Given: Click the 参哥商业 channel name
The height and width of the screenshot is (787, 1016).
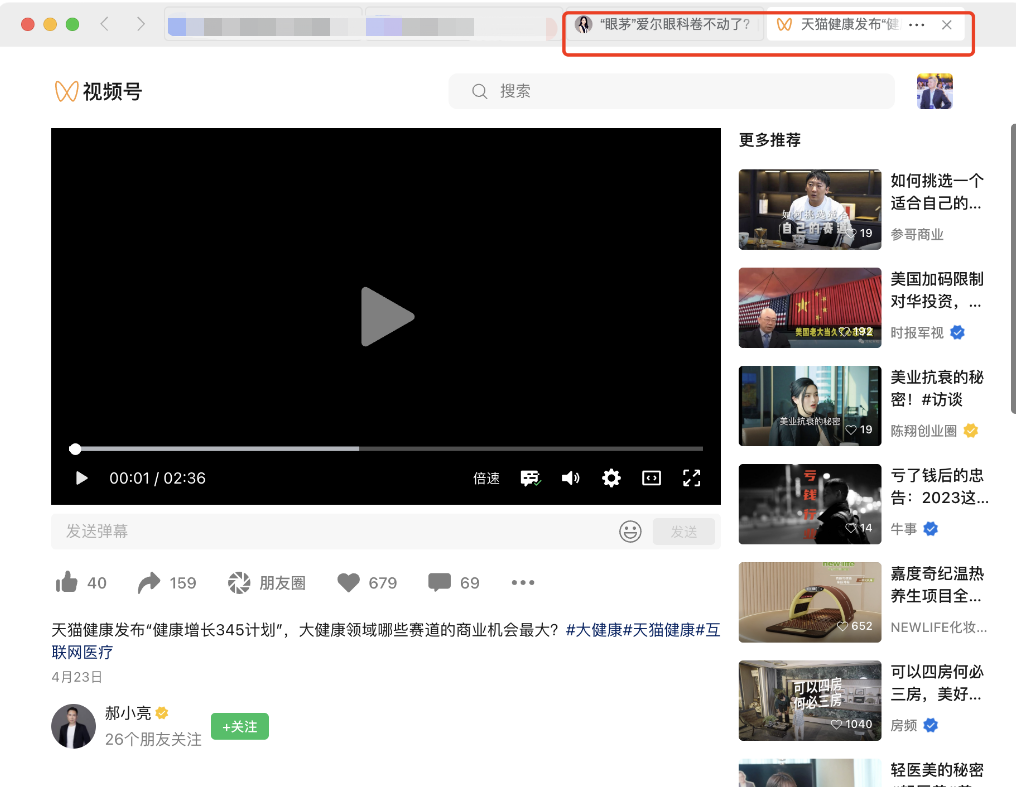Looking at the screenshot, I should pos(917,234).
